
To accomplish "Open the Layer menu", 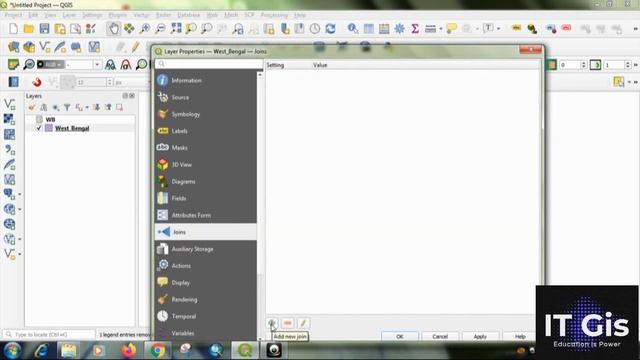I will (69, 15).
